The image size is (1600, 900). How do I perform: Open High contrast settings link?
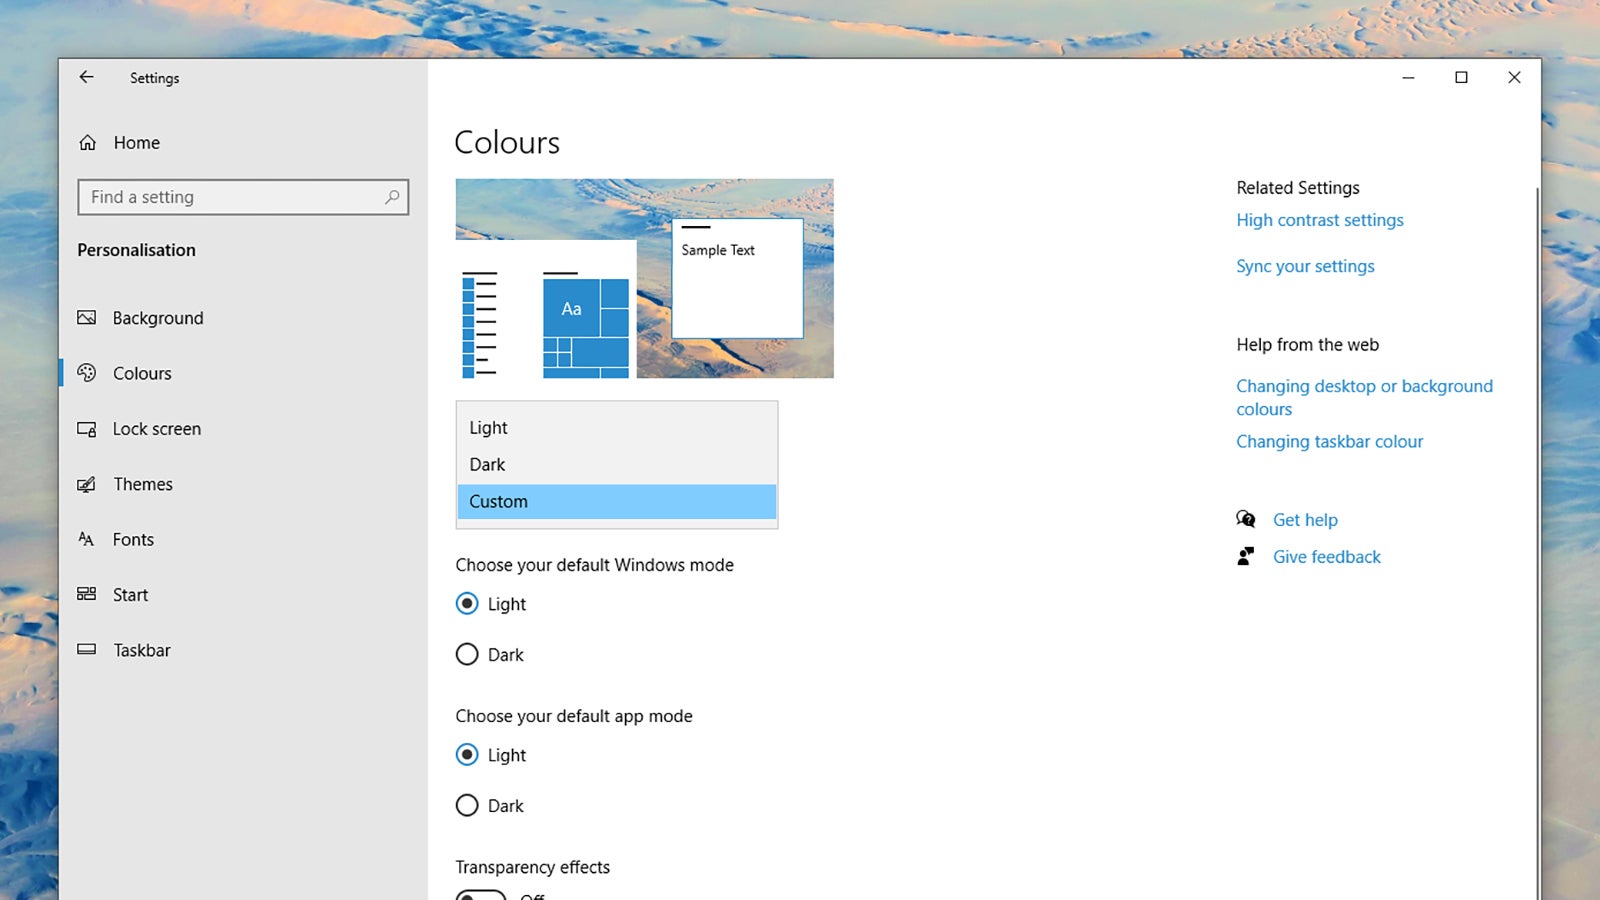click(1320, 220)
